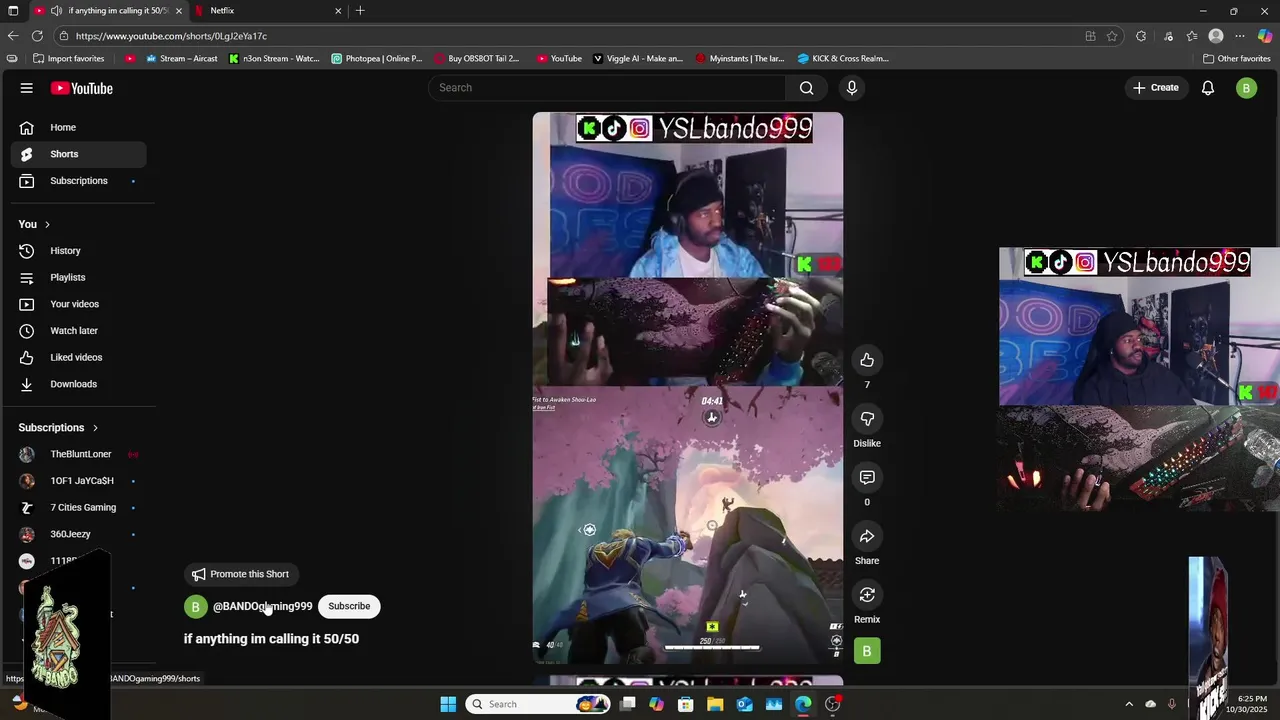The image size is (1280, 720).
Task: Open Watch later list
Action: [x=78, y=331]
